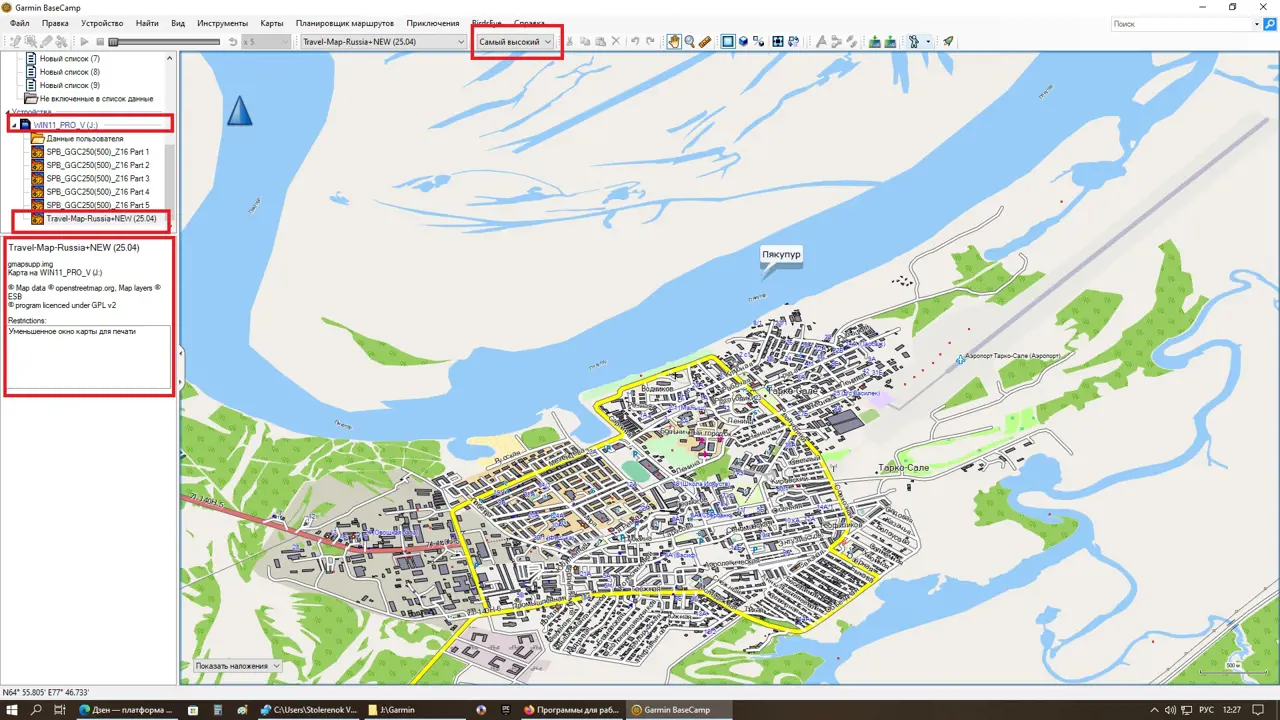Screen dimensions: 1280x720
Task: Open the search field dropdown arrow
Action: [x=1258, y=23]
